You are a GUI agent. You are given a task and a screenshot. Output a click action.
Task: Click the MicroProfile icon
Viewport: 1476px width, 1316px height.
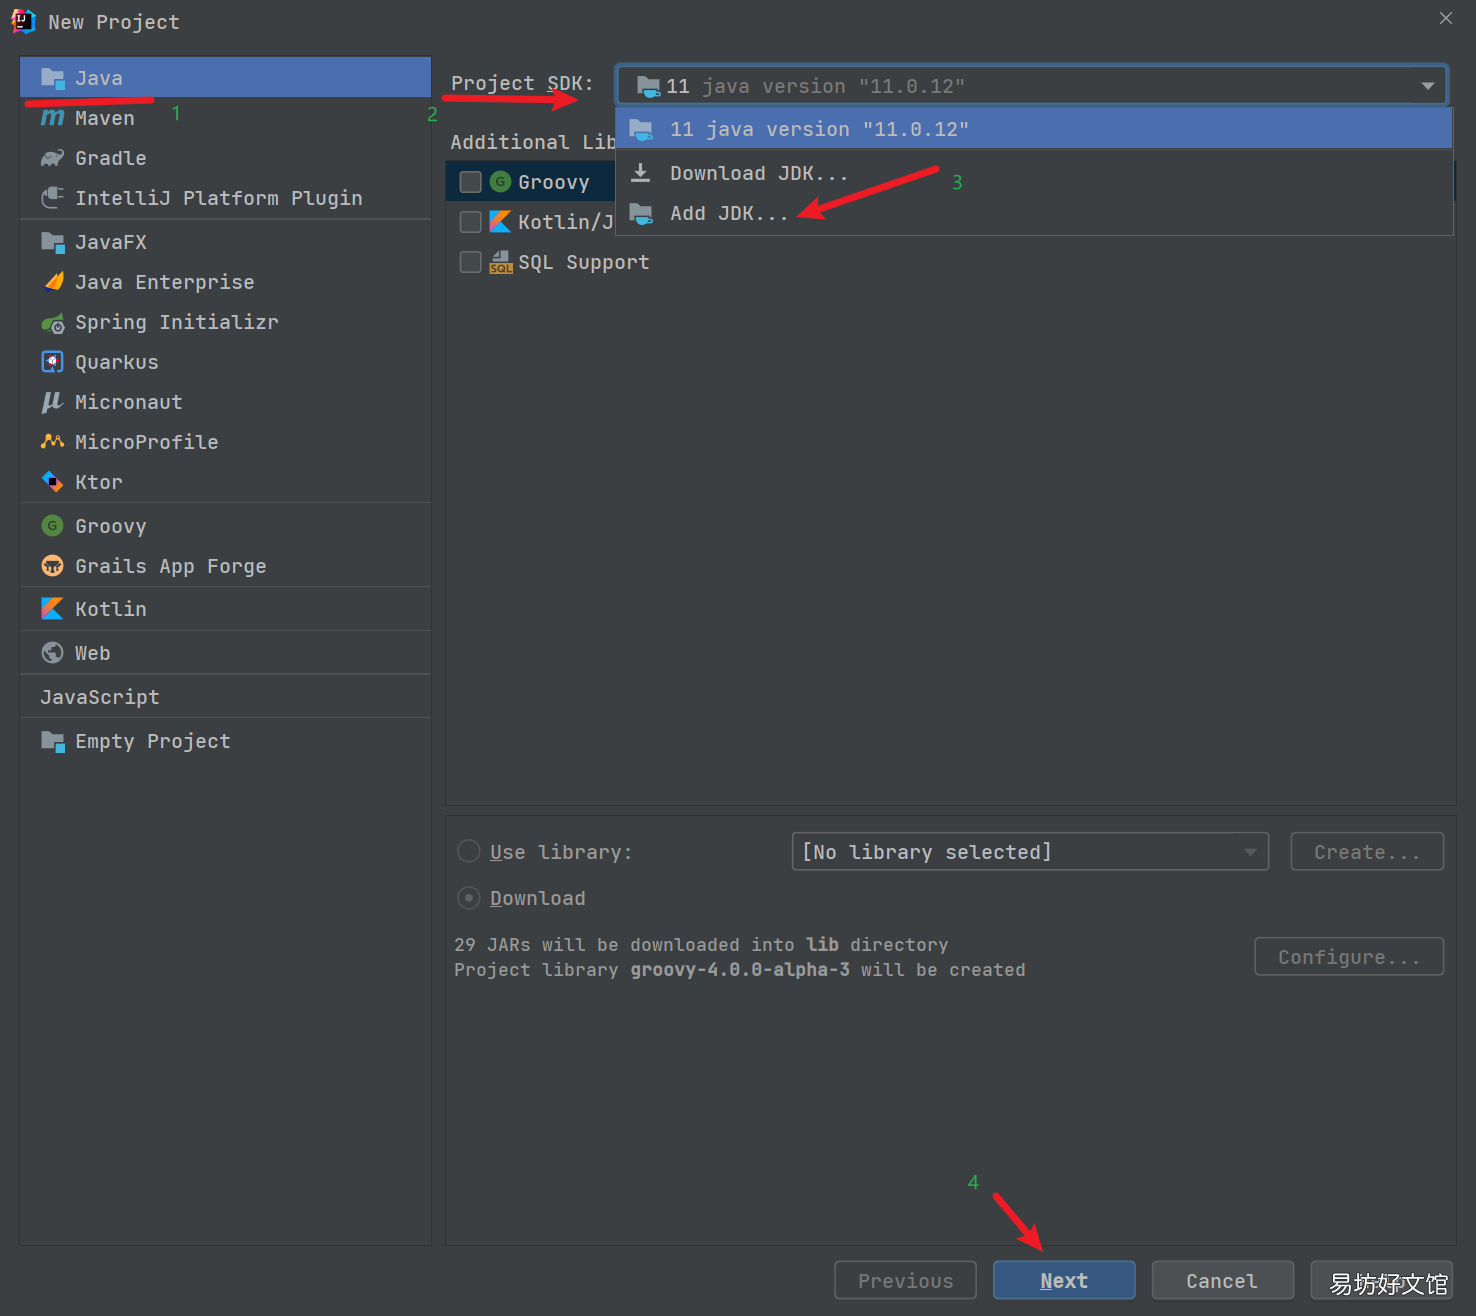click(x=52, y=442)
